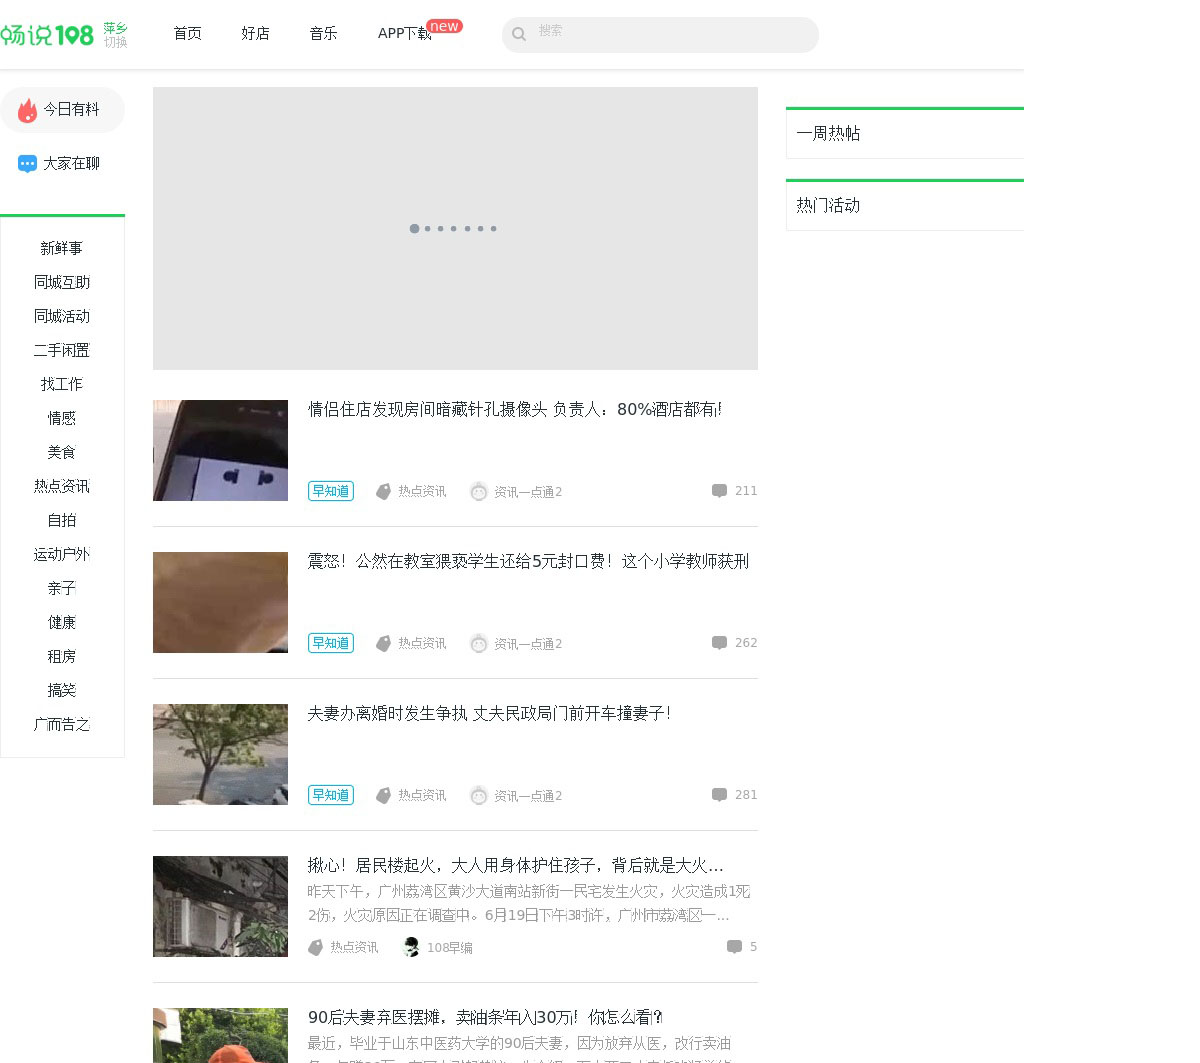
Task: Click the comment icon showing 262 replies
Action: [719, 643]
